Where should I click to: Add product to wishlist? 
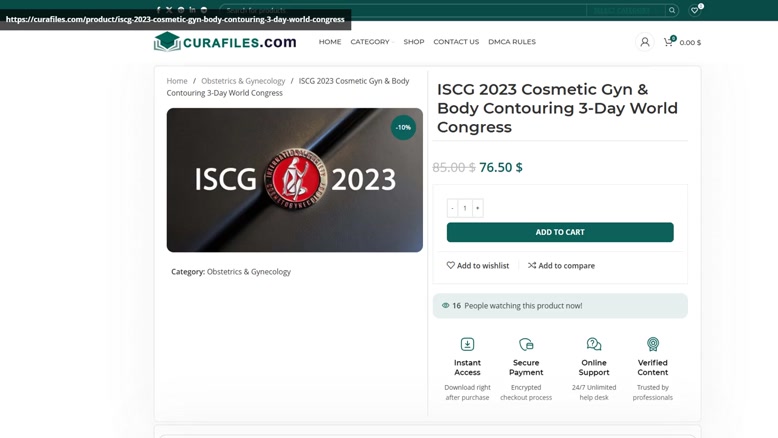(x=478, y=265)
